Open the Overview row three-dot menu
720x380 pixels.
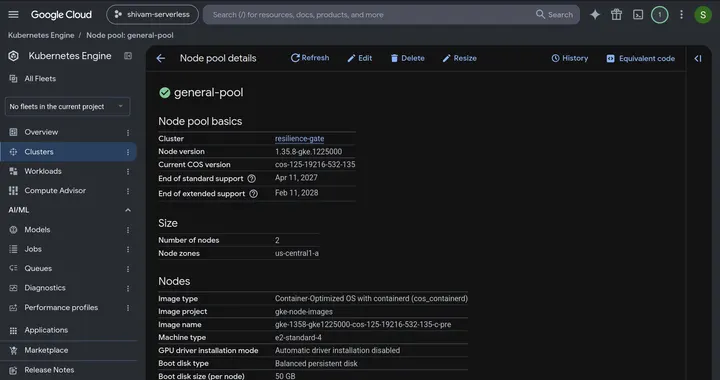[x=128, y=133]
